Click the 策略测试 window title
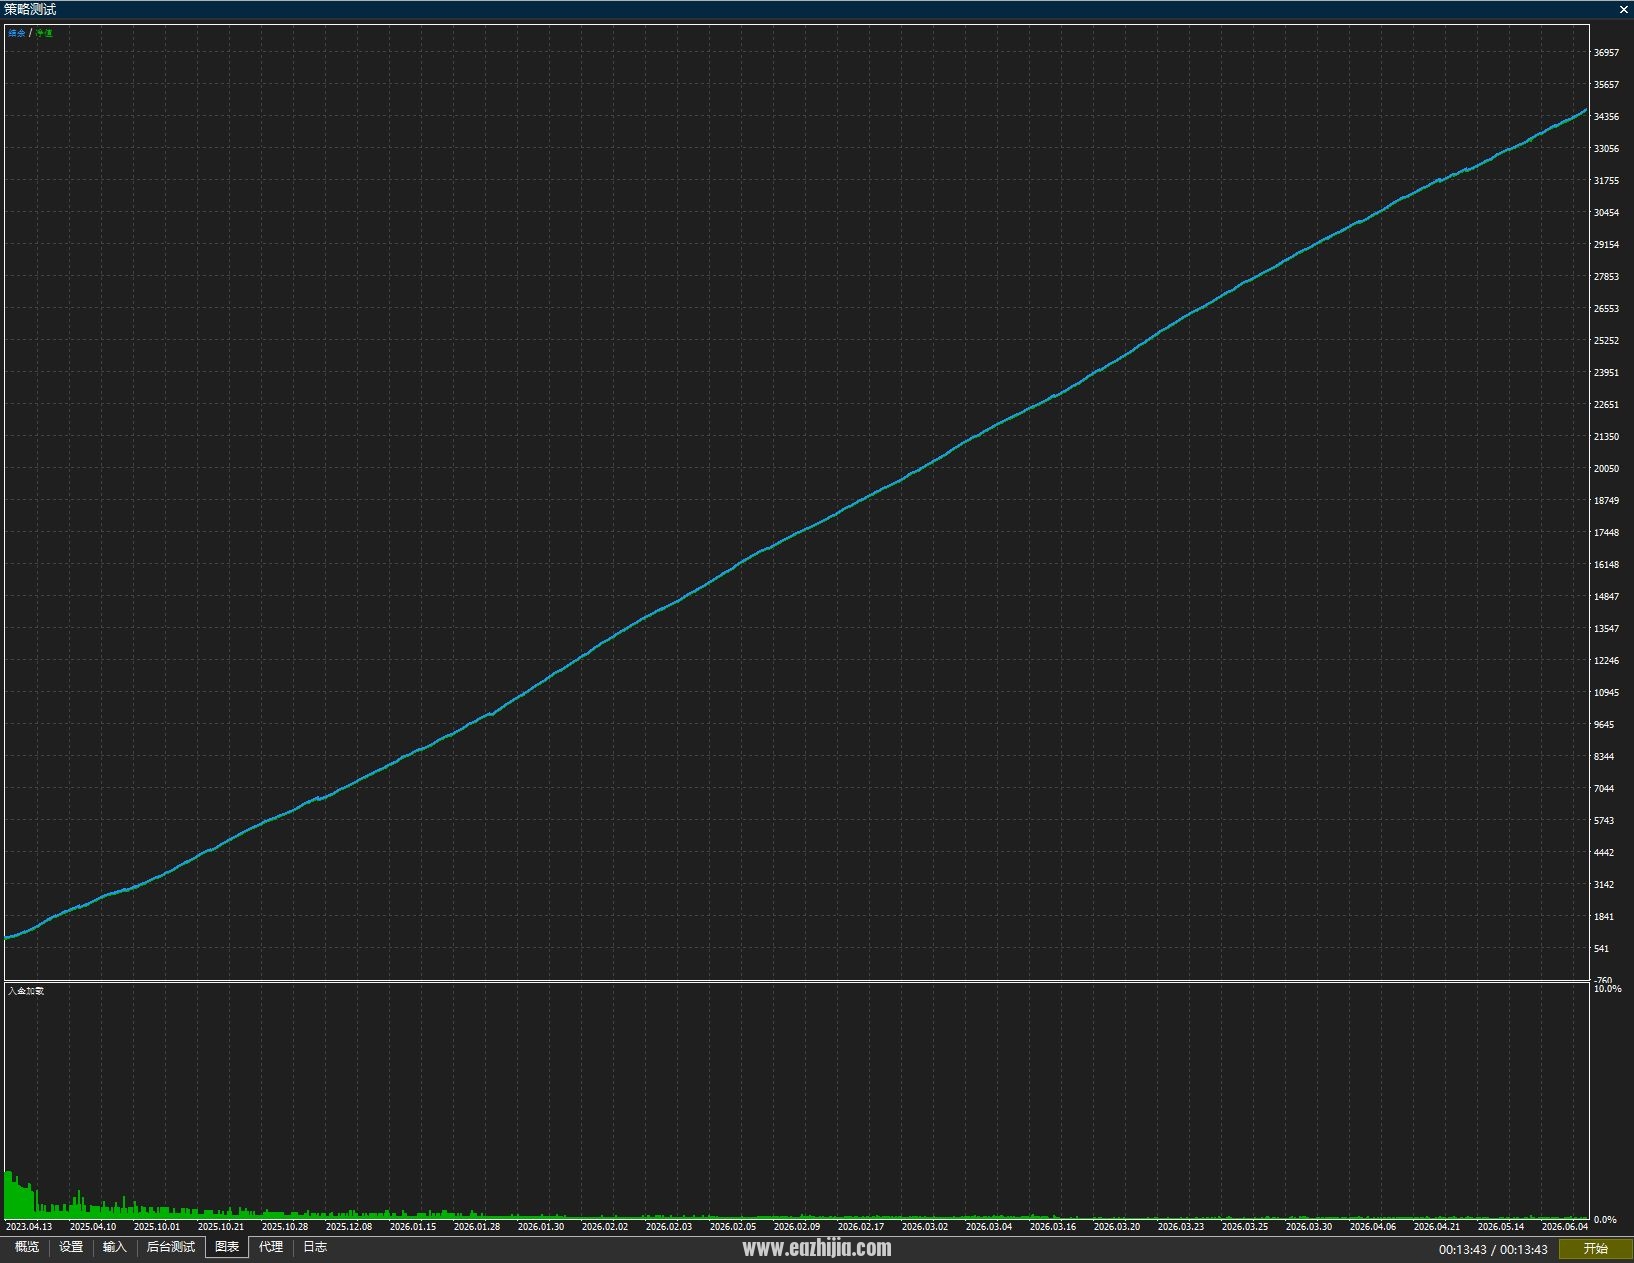Viewport: 1634px width, 1263px height. [30, 9]
